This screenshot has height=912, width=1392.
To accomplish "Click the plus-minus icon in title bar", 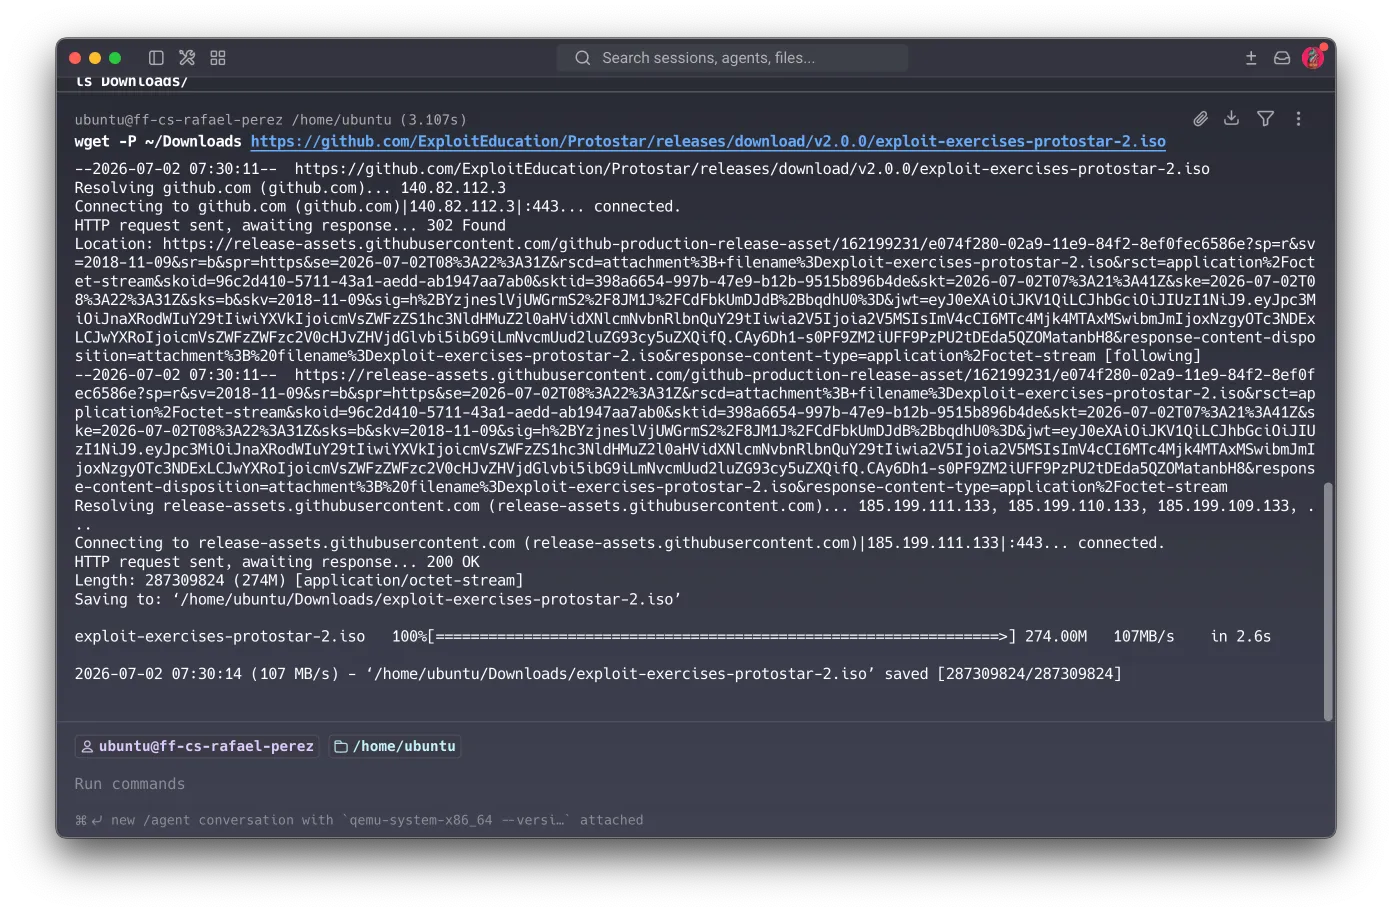I will point(1251,58).
